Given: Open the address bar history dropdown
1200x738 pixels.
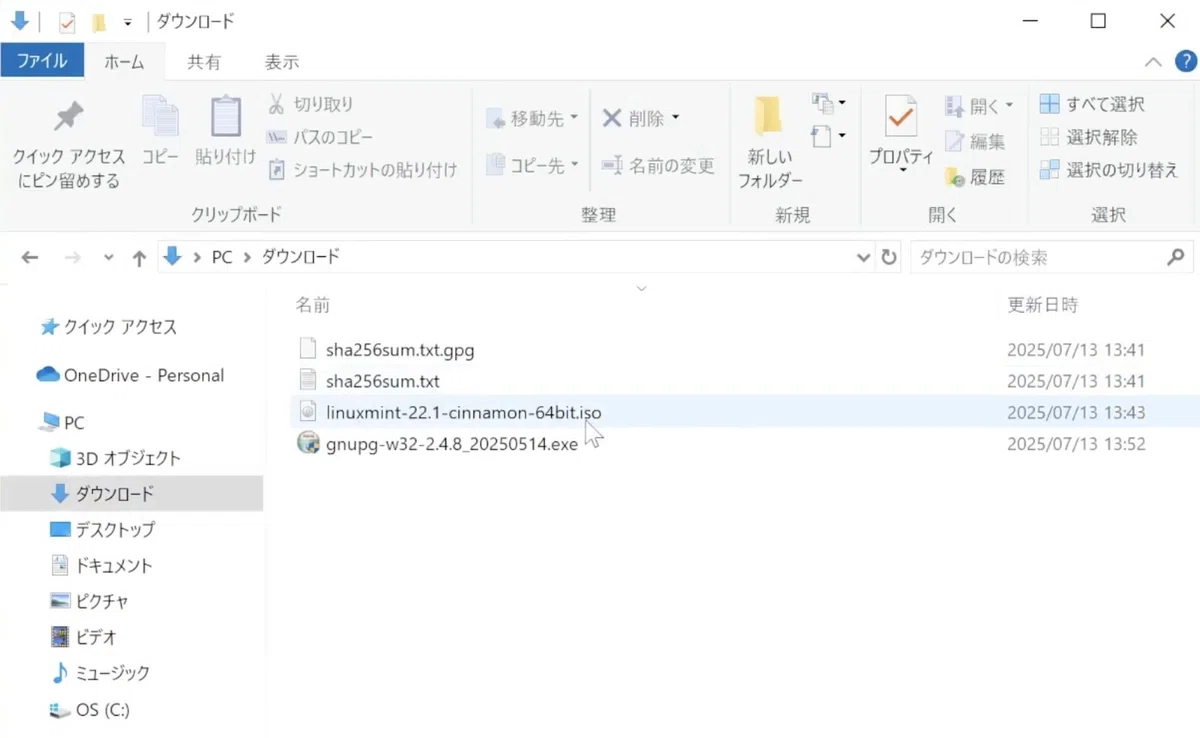Looking at the screenshot, I should [x=864, y=257].
